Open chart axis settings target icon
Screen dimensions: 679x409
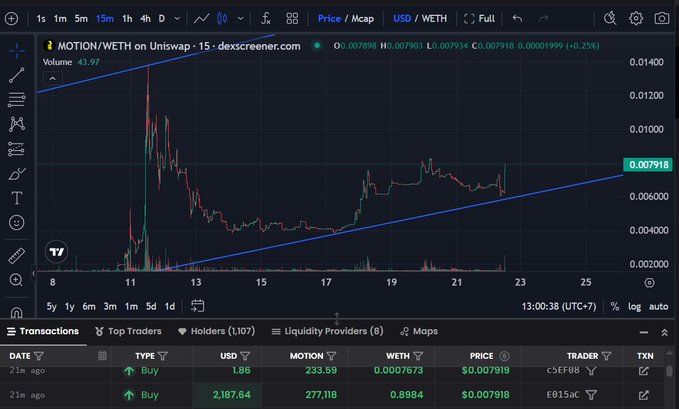click(649, 282)
